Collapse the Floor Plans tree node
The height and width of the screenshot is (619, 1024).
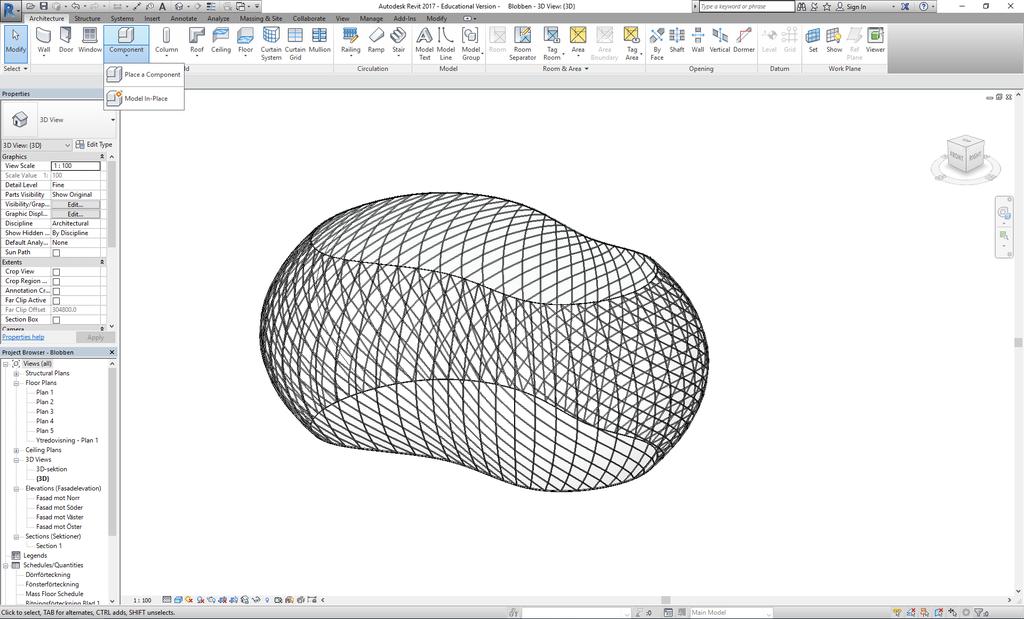(x=16, y=383)
